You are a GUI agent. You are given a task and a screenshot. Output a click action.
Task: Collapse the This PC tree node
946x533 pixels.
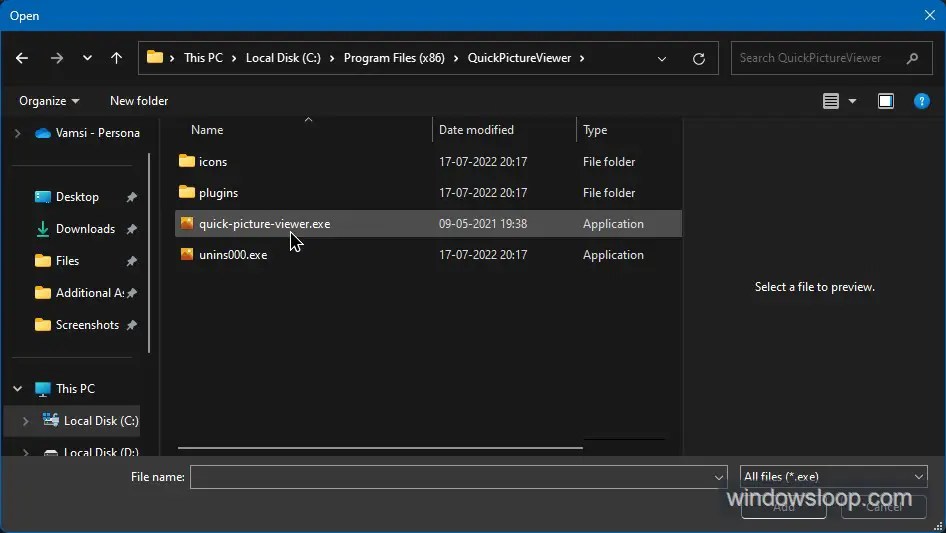click(x=17, y=389)
